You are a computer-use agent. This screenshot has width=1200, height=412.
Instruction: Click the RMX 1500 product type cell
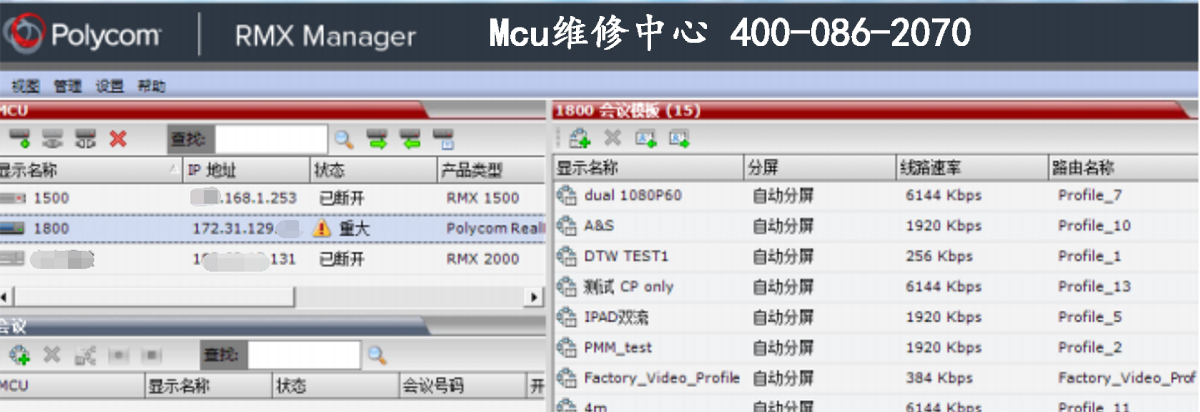click(483, 198)
